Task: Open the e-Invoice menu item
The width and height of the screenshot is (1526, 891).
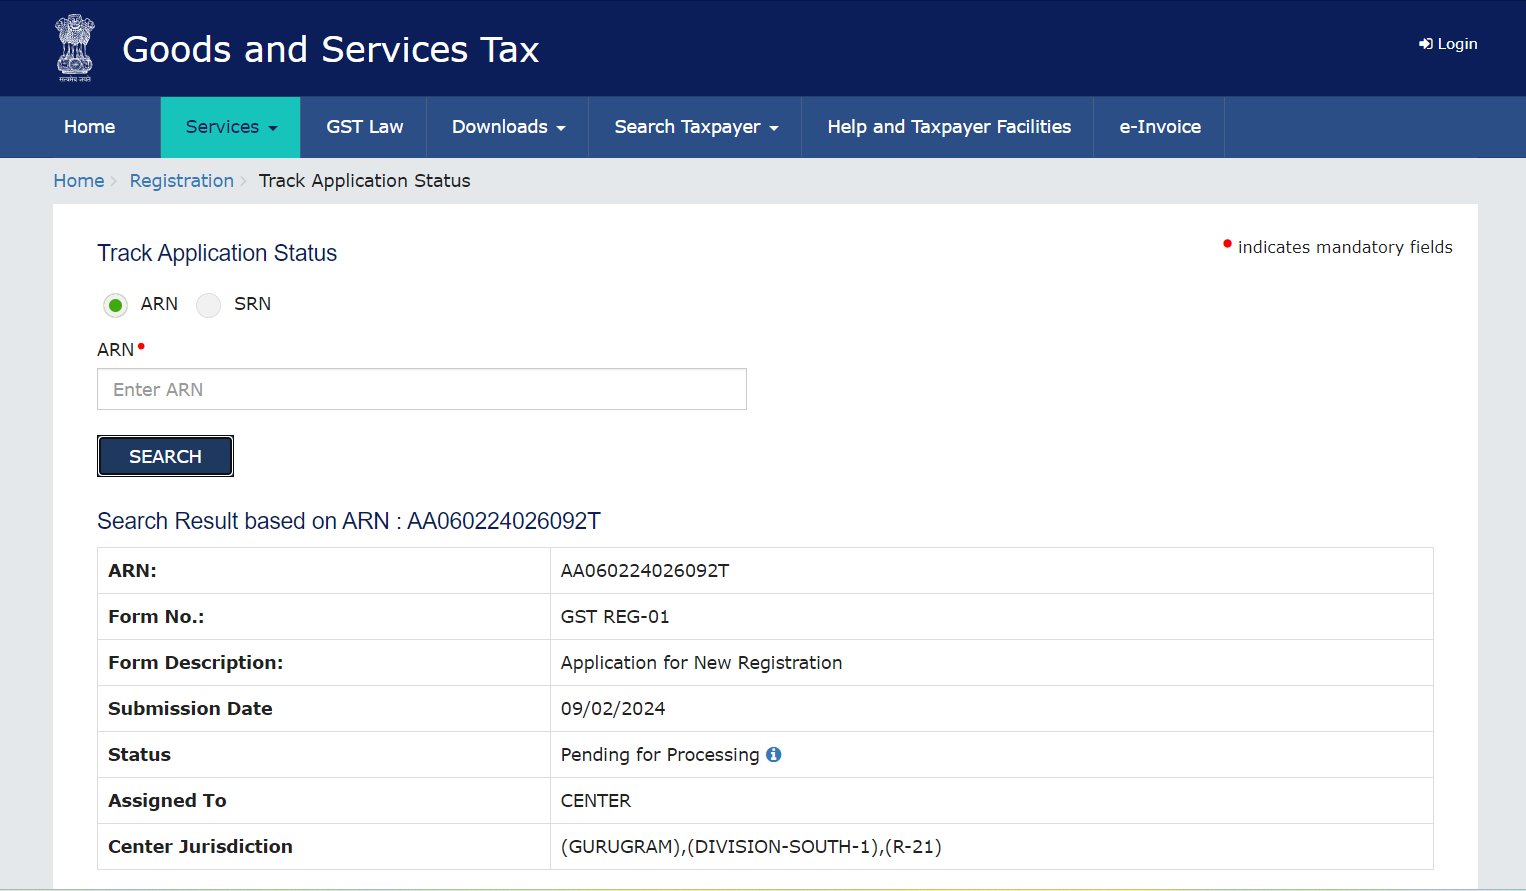Action: (1159, 127)
